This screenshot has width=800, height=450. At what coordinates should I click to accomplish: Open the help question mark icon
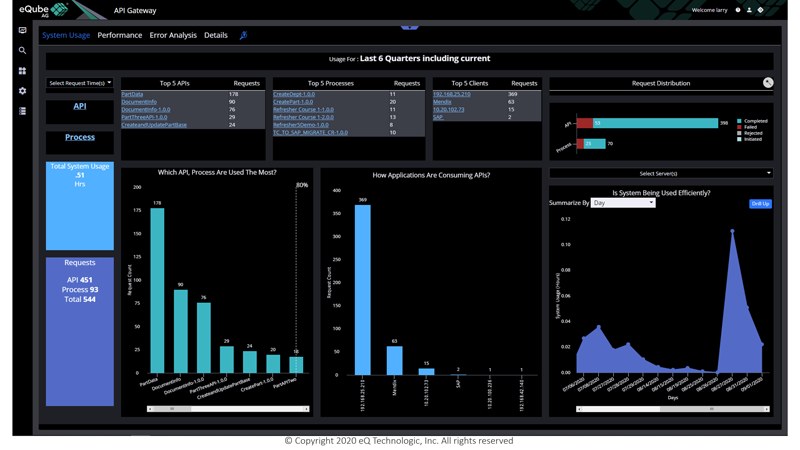click(x=738, y=10)
